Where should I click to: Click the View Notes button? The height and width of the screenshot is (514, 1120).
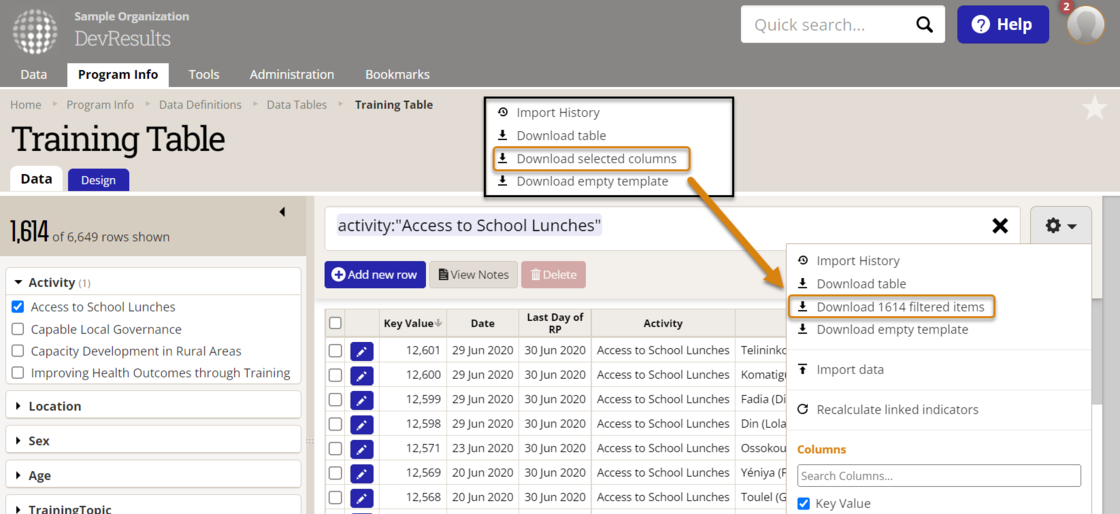474,275
